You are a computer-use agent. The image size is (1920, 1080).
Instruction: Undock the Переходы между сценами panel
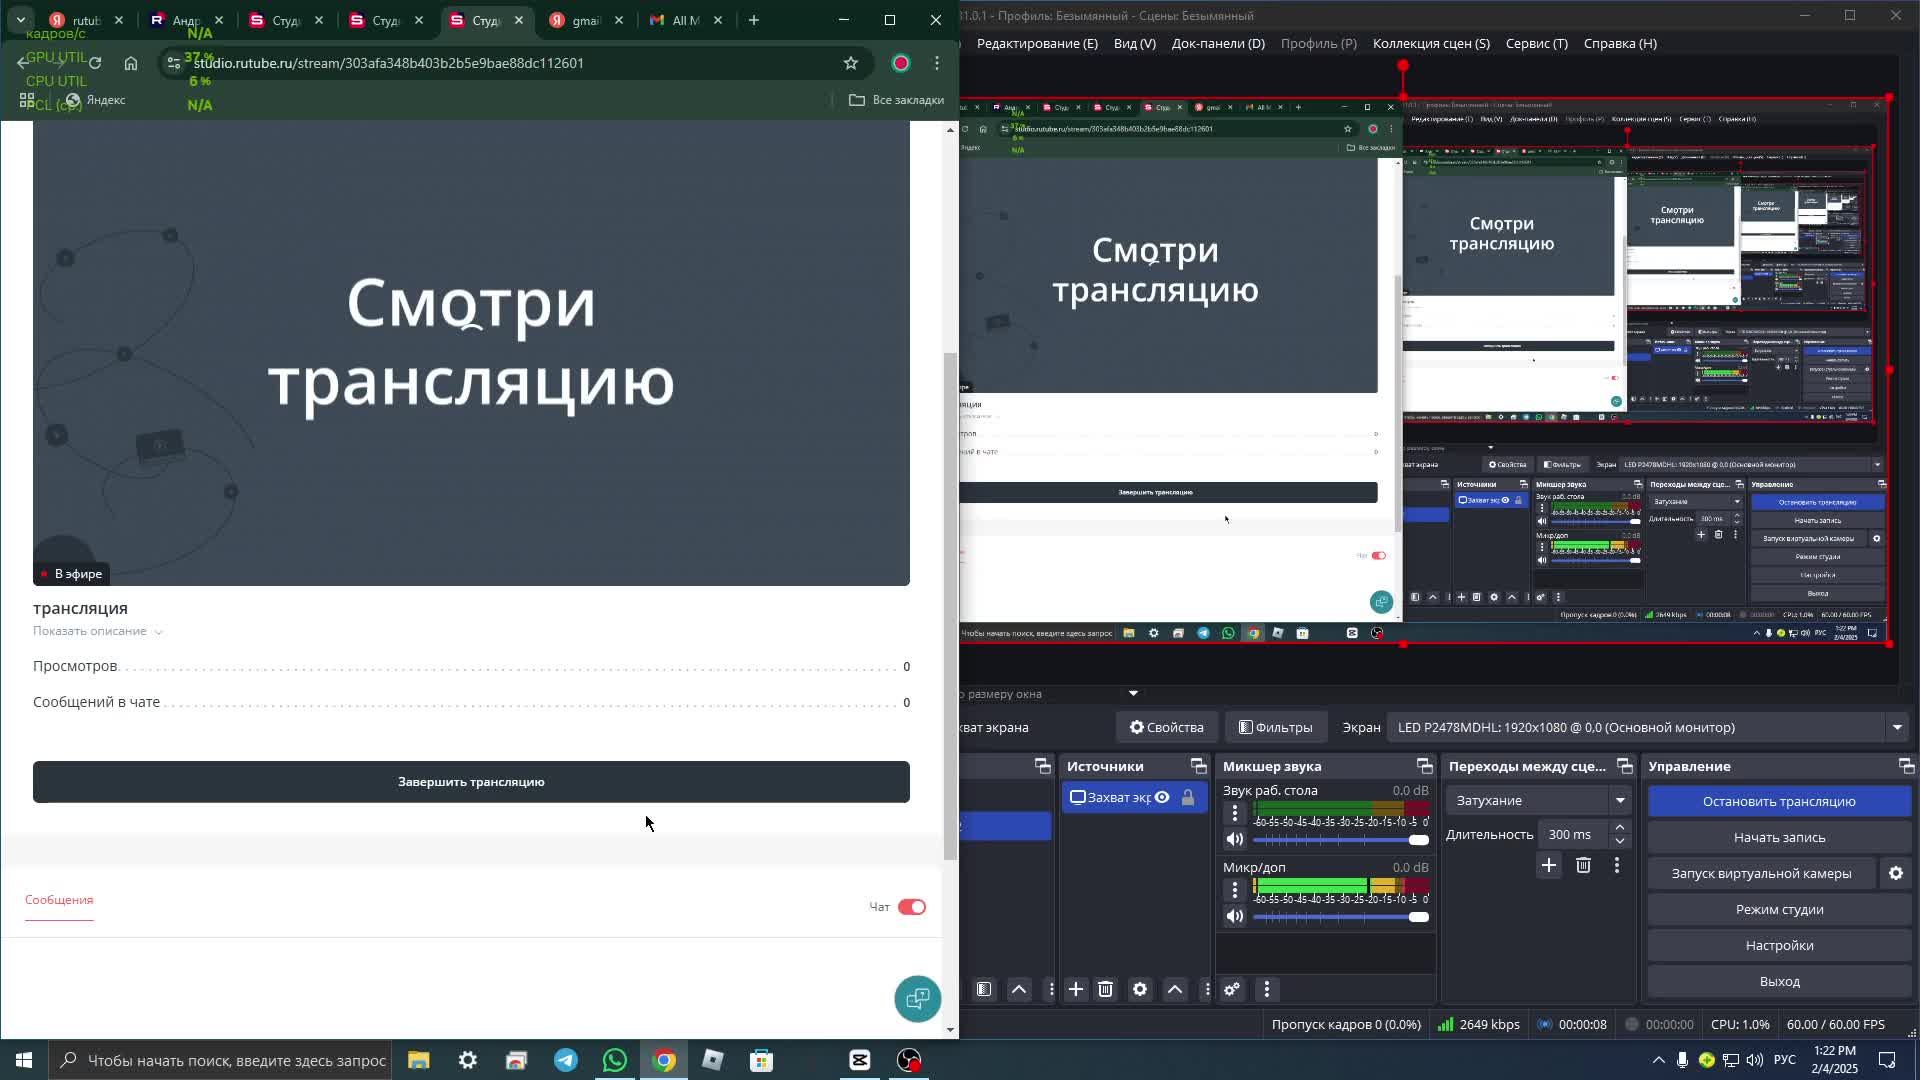(1625, 766)
